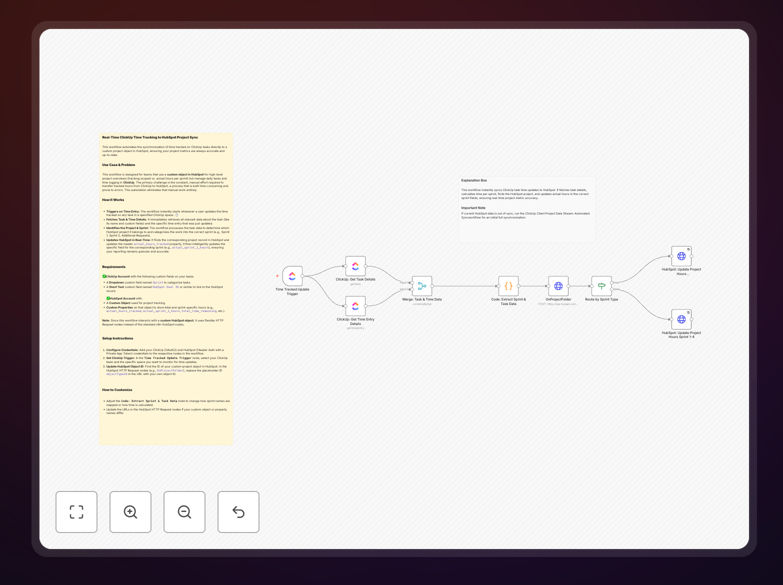Click the Requirements heading in sticky note
Screen dimensions: 783x585
pyautogui.click(x=114, y=267)
